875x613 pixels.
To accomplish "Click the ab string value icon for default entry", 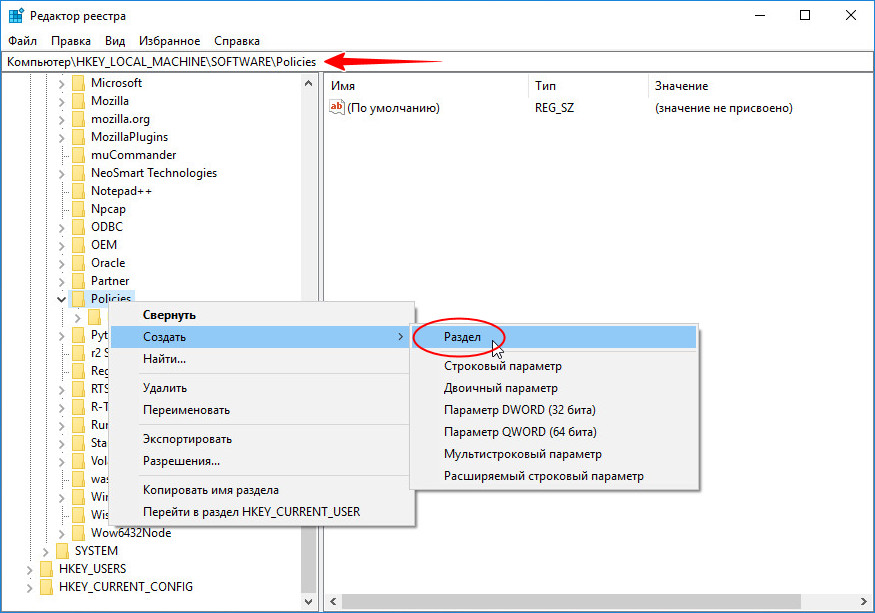I will point(336,107).
